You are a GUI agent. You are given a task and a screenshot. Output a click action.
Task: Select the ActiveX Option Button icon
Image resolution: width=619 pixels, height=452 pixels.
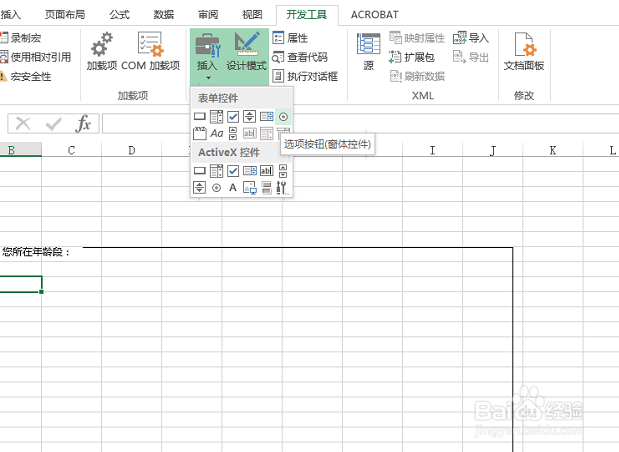point(216,188)
